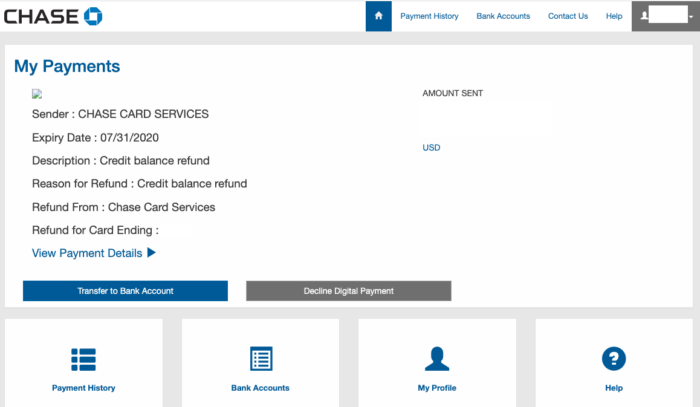Click the CHASE wordmark text
This screenshot has width=700, height=407.
click(42, 17)
